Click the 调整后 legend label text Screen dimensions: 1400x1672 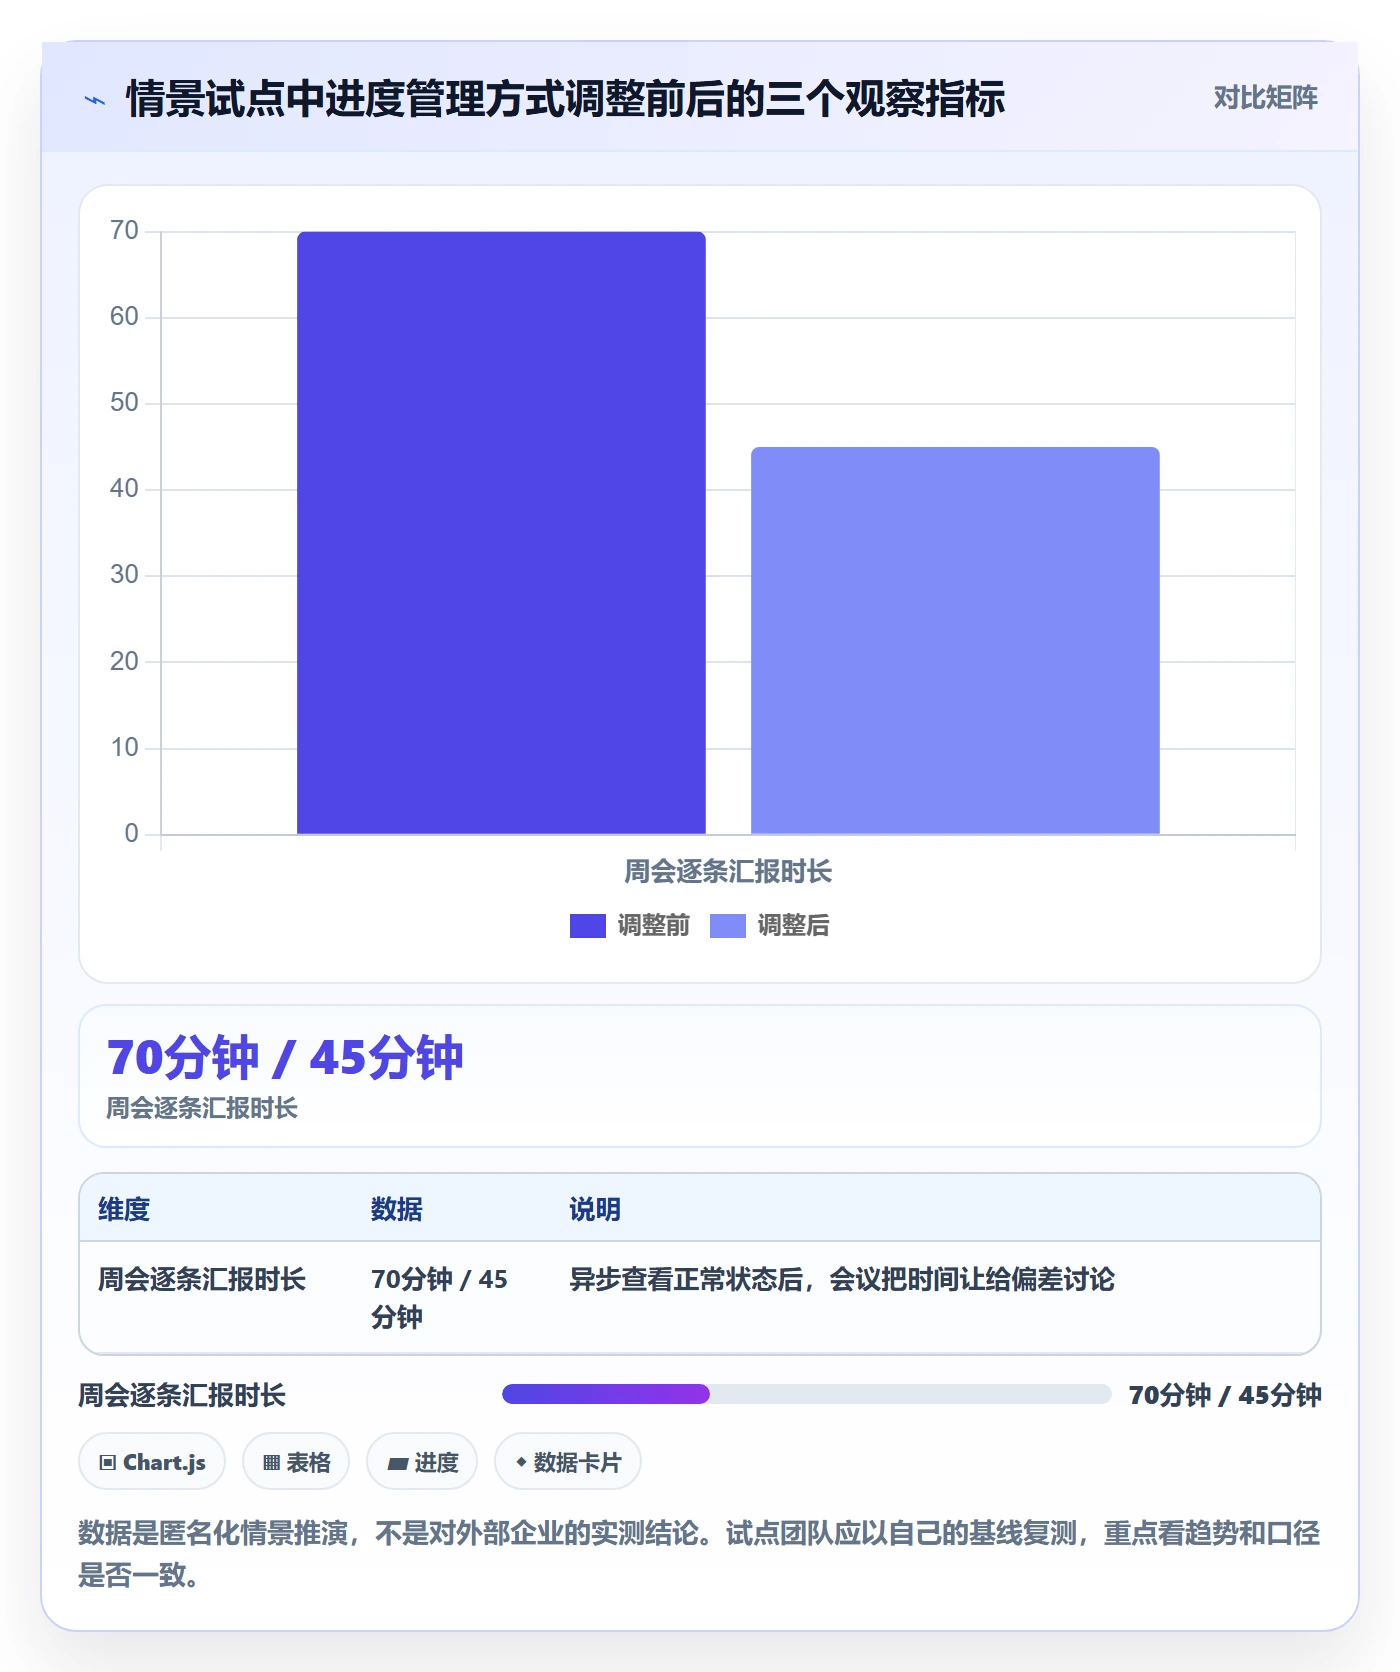click(x=793, y=926)
